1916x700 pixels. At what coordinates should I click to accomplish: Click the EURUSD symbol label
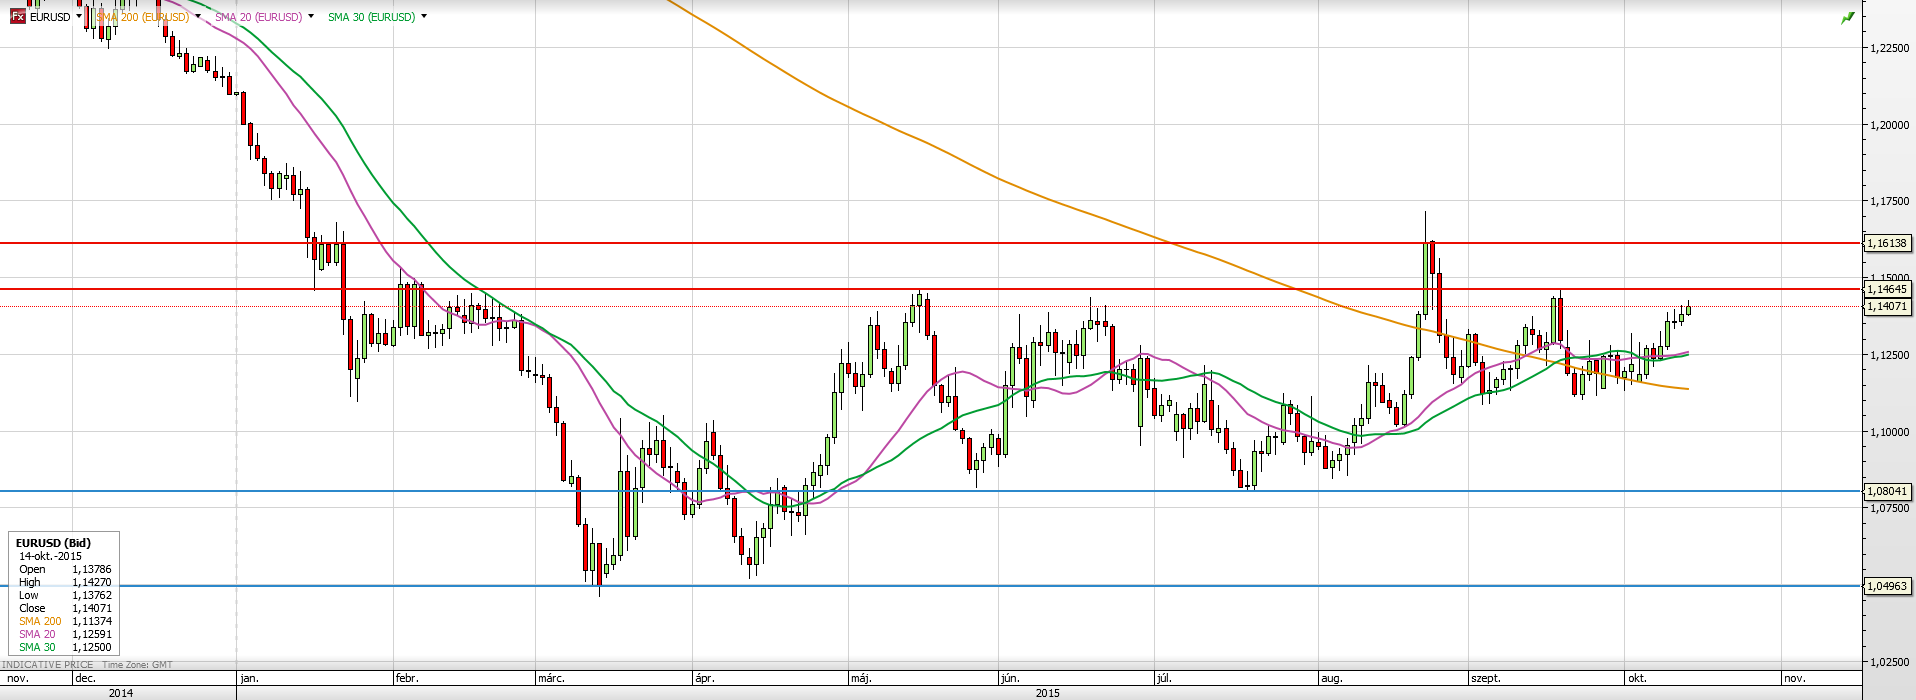50,17
